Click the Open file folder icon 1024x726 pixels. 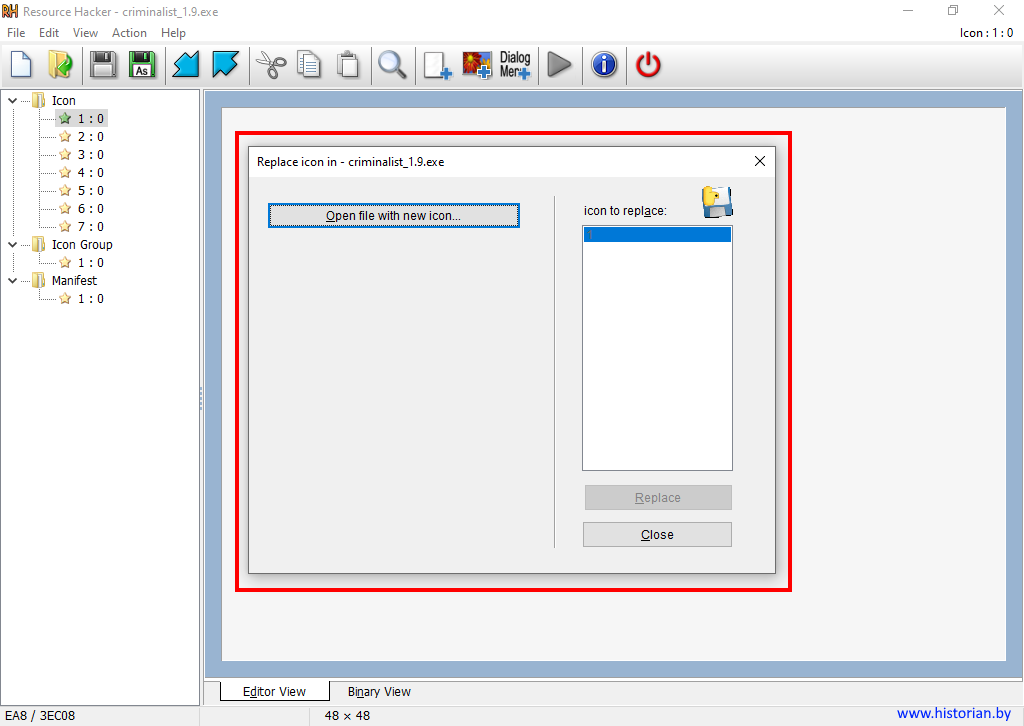[x=60, y=66]
